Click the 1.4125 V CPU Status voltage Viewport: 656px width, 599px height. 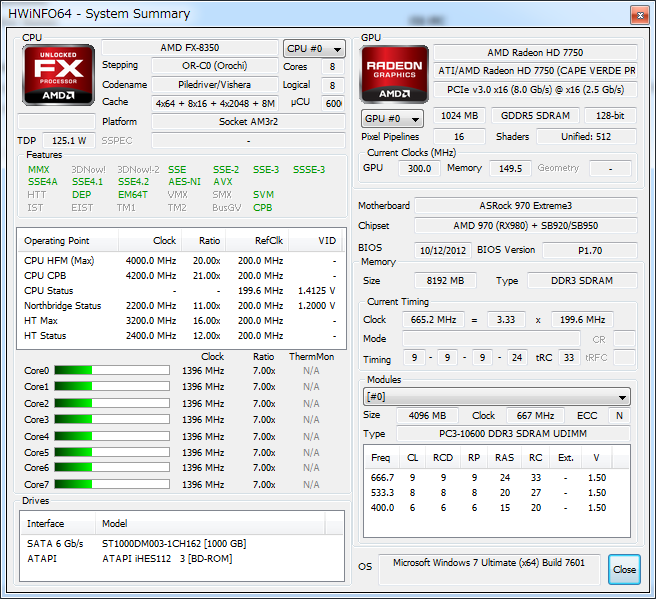click(x=316, y=291)
